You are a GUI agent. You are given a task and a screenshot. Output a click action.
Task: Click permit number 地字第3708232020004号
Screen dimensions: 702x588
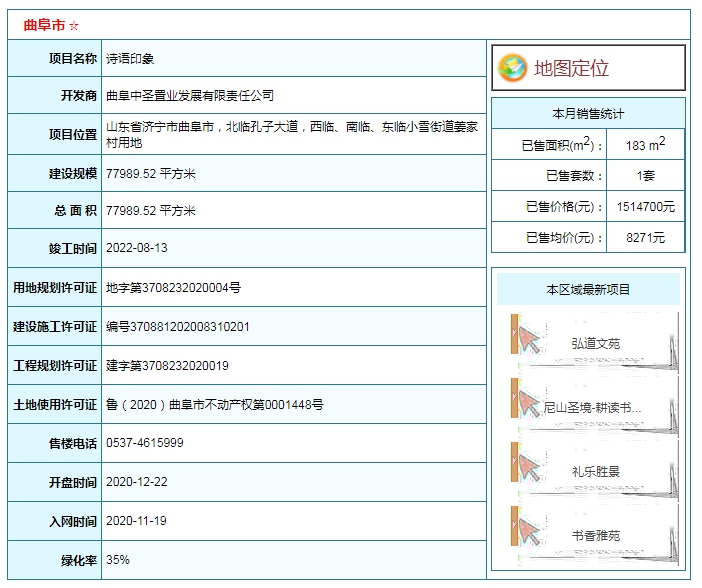click(x=173, y=288)
